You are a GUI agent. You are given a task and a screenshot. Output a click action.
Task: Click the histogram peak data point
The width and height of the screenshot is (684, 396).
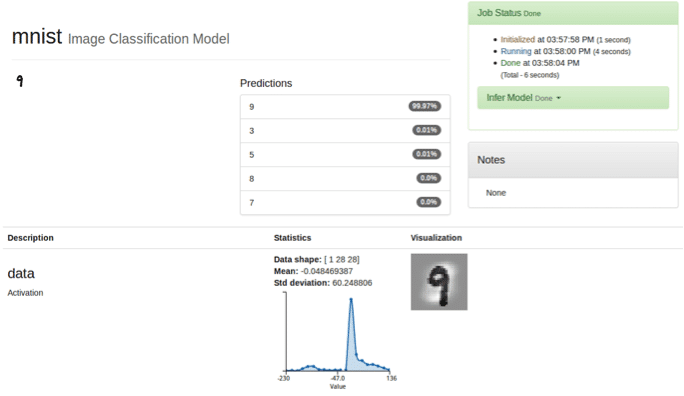(x=351, y=299)
